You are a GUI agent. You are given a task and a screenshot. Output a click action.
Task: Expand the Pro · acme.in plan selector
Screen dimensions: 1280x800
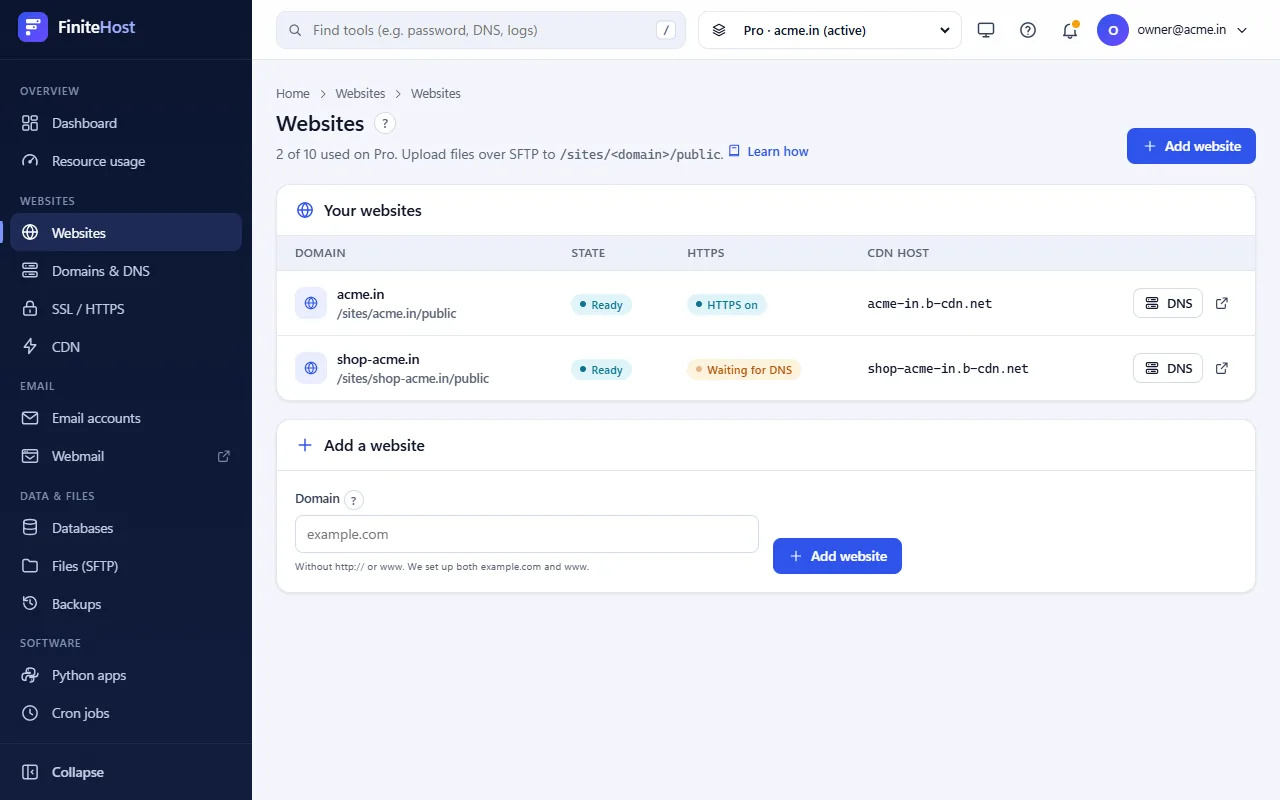tap(830, 30)
